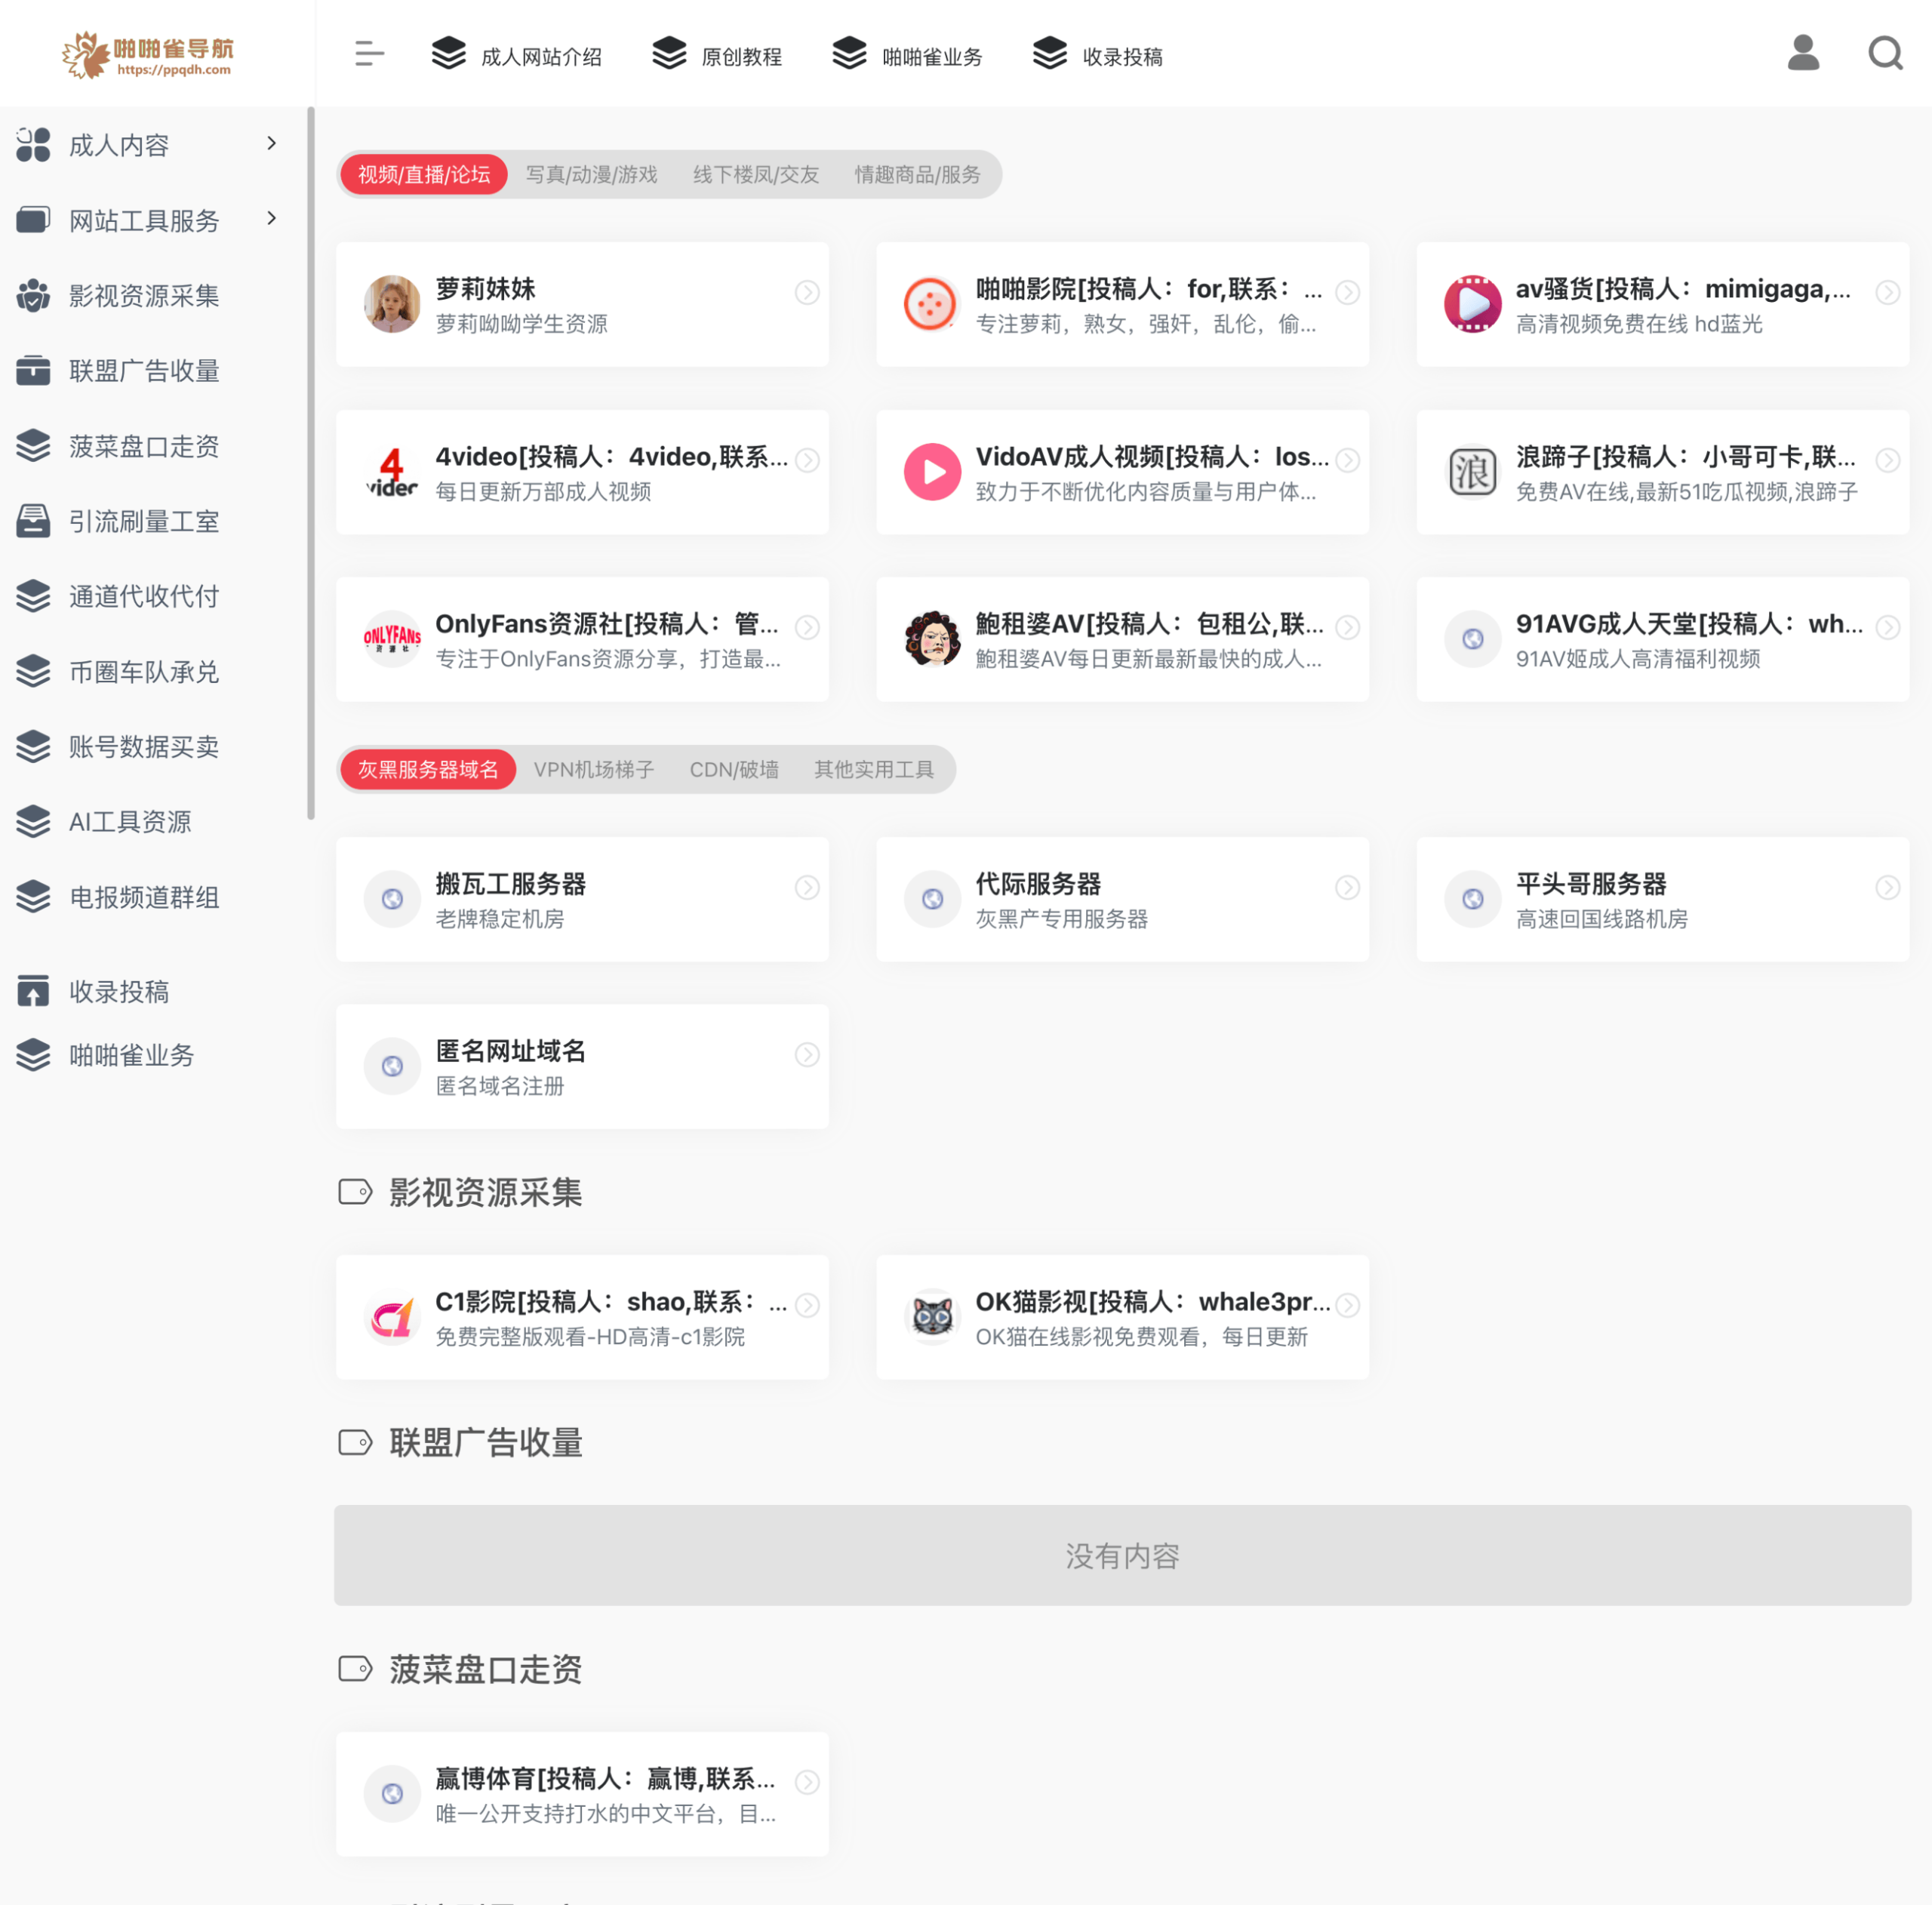
Task: Open the 搬瓦工服务器 card title
Action: tap(510, 884)
